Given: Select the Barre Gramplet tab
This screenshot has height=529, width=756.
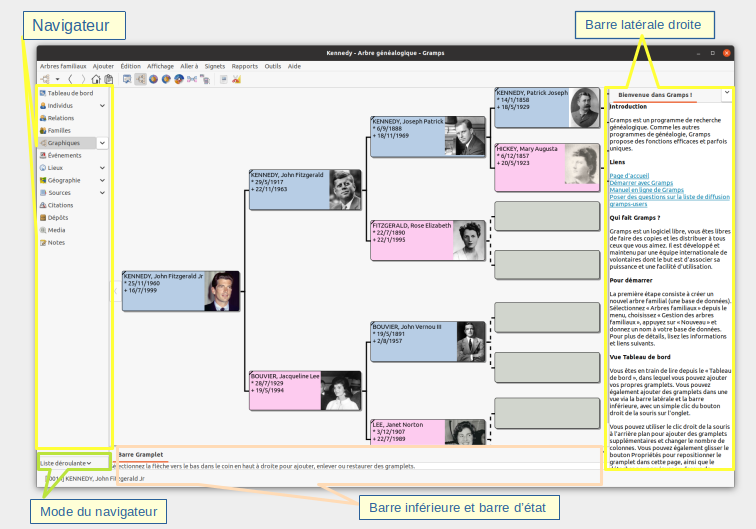Looking at the screenshot, I should (140, 455).
